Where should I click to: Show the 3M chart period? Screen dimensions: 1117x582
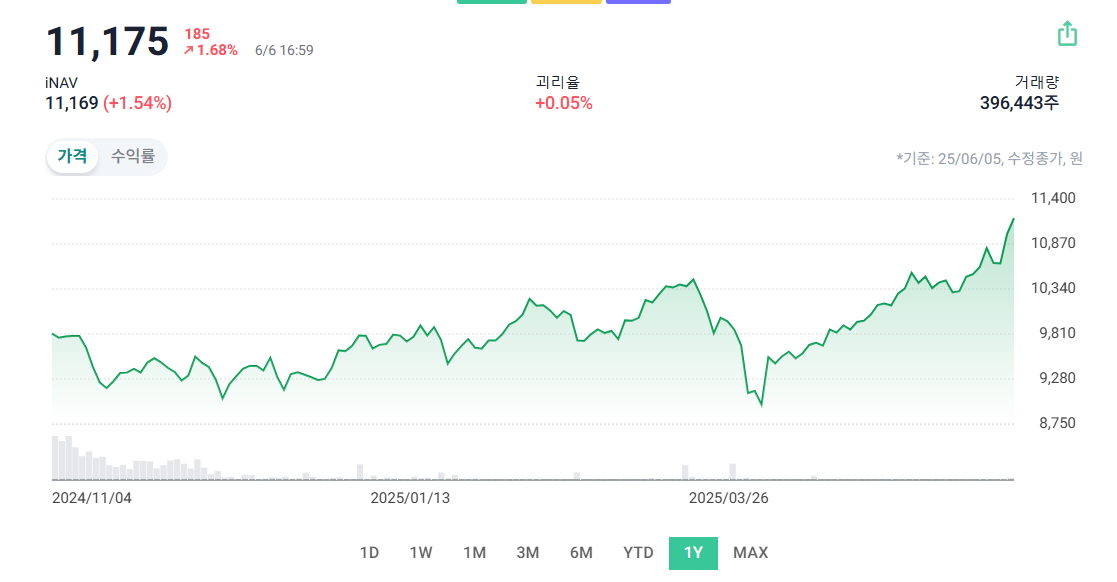pos(527,553)
